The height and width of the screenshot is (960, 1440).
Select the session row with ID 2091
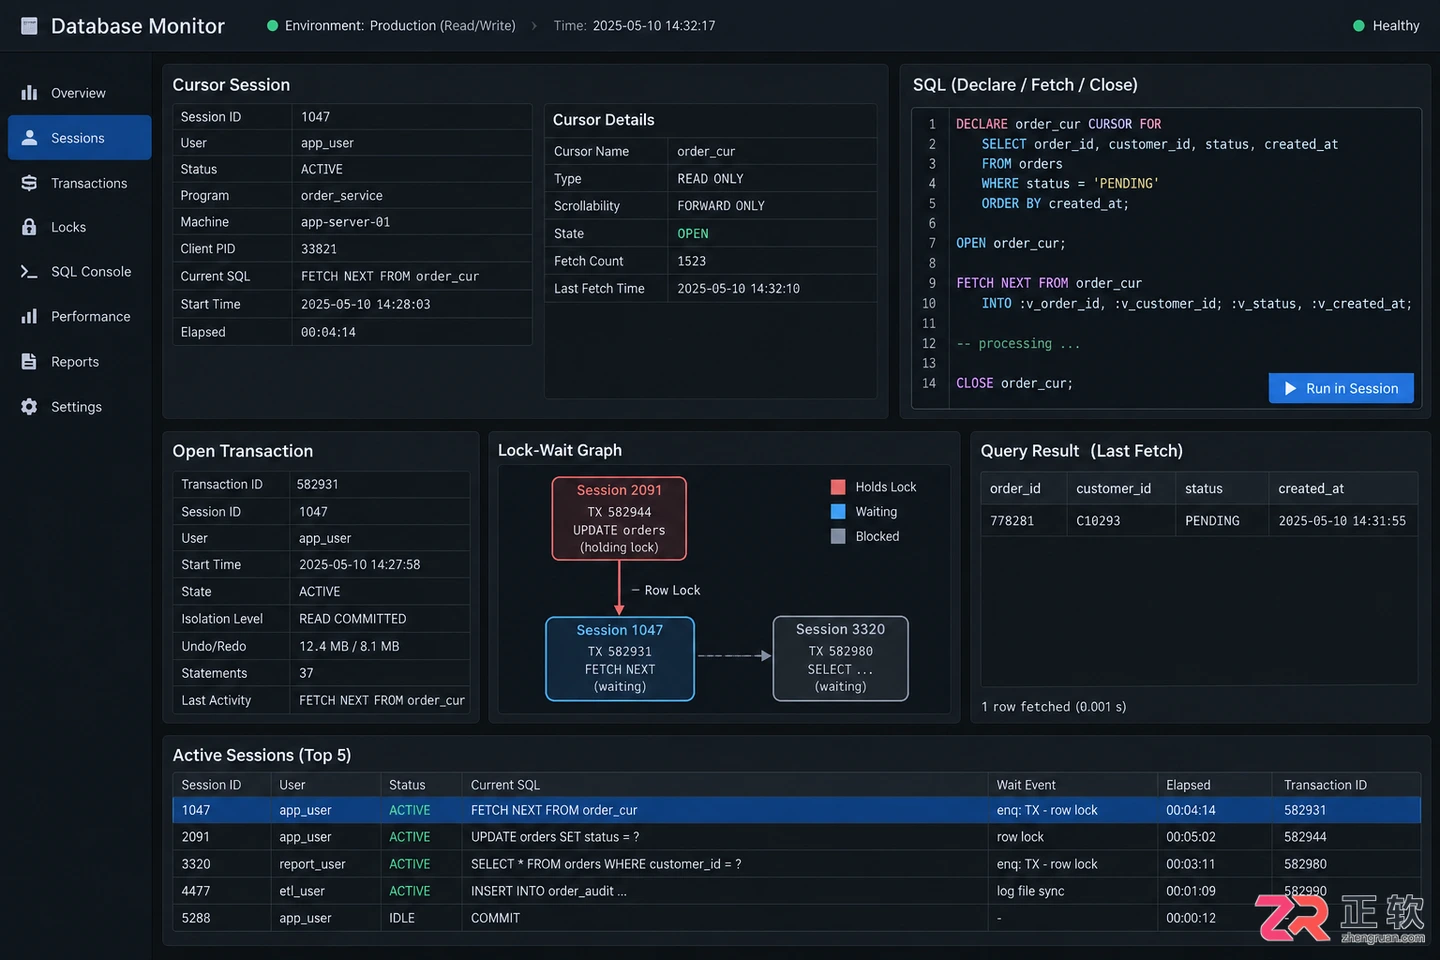pos(796,837)
